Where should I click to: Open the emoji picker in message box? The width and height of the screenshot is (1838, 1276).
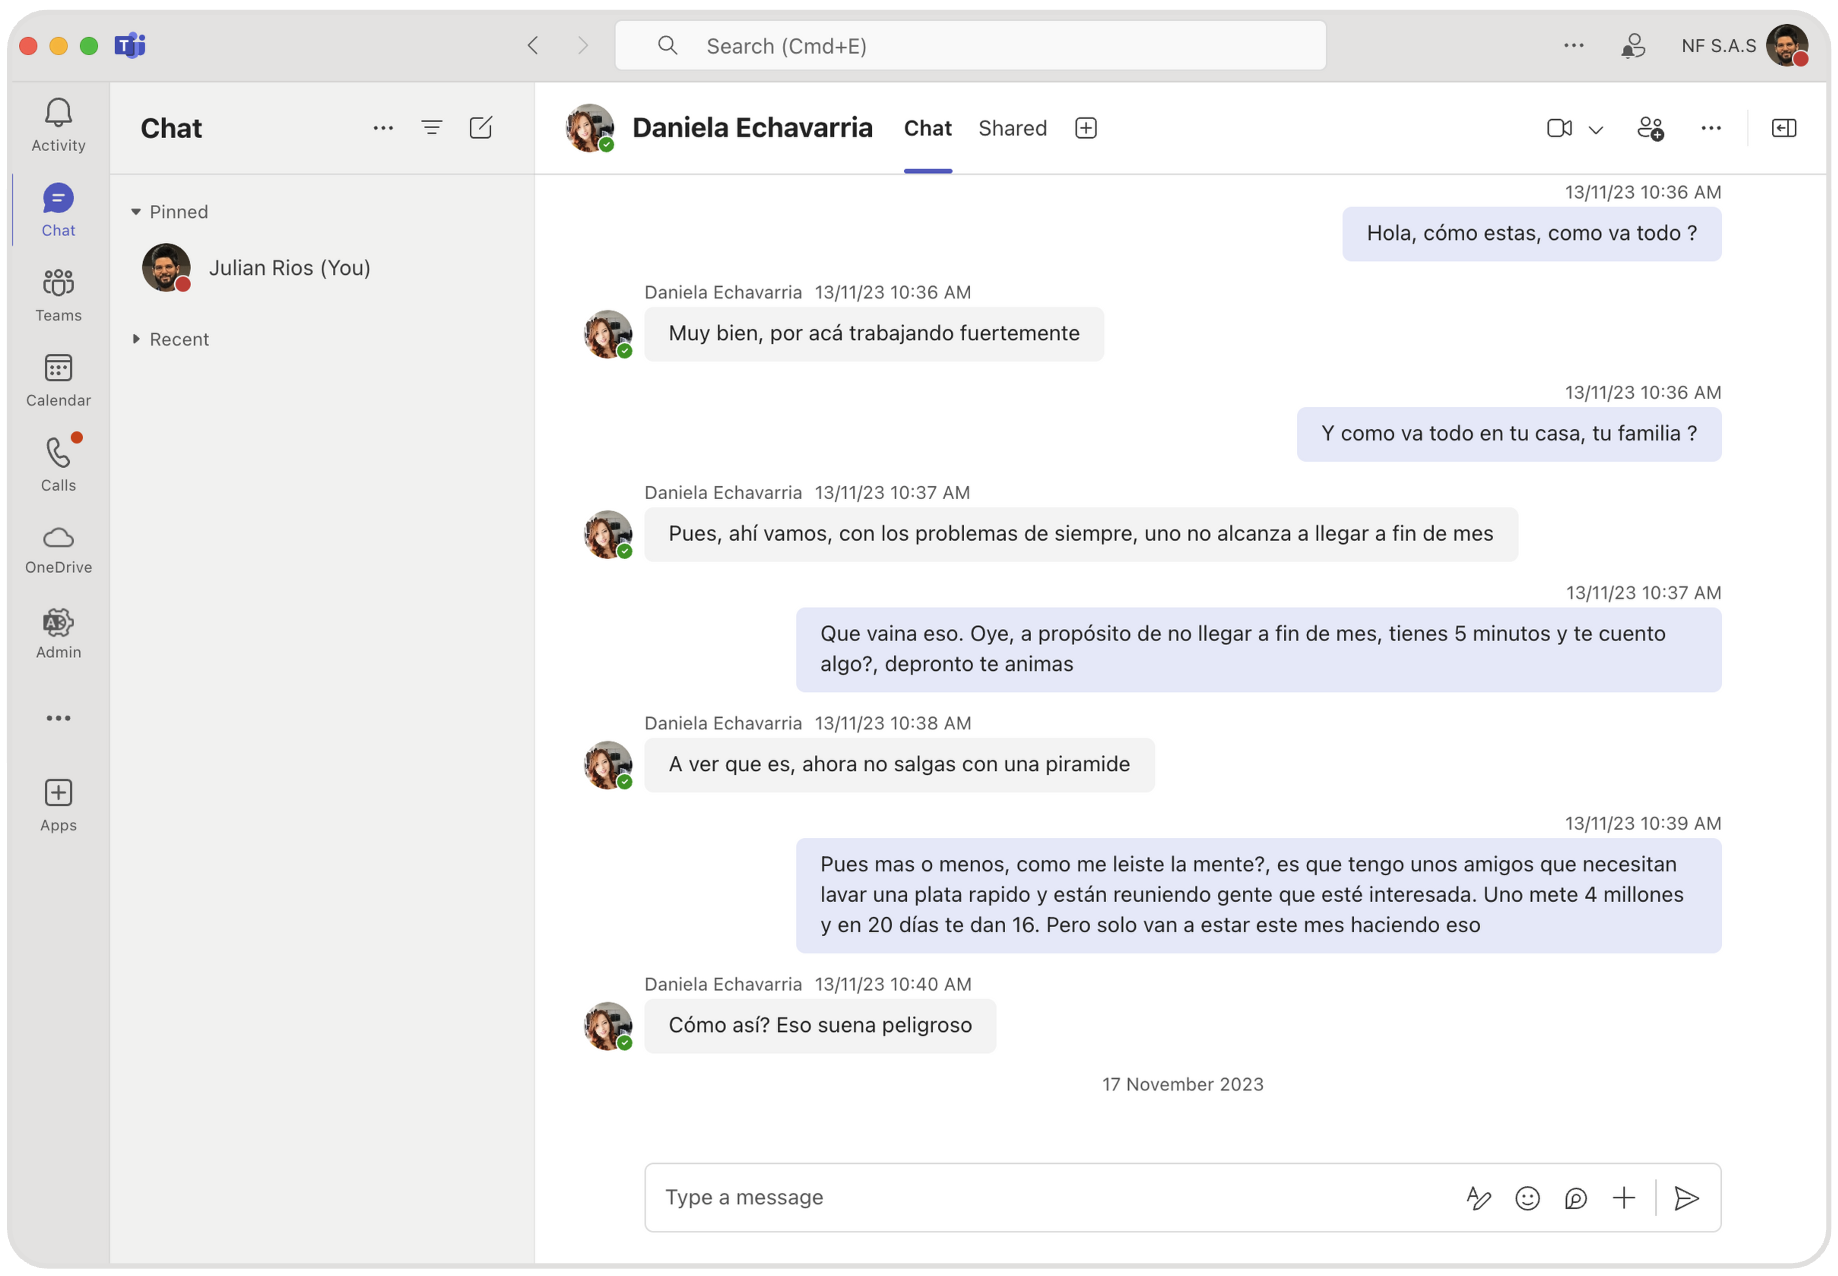[x=1527, y=1198]
